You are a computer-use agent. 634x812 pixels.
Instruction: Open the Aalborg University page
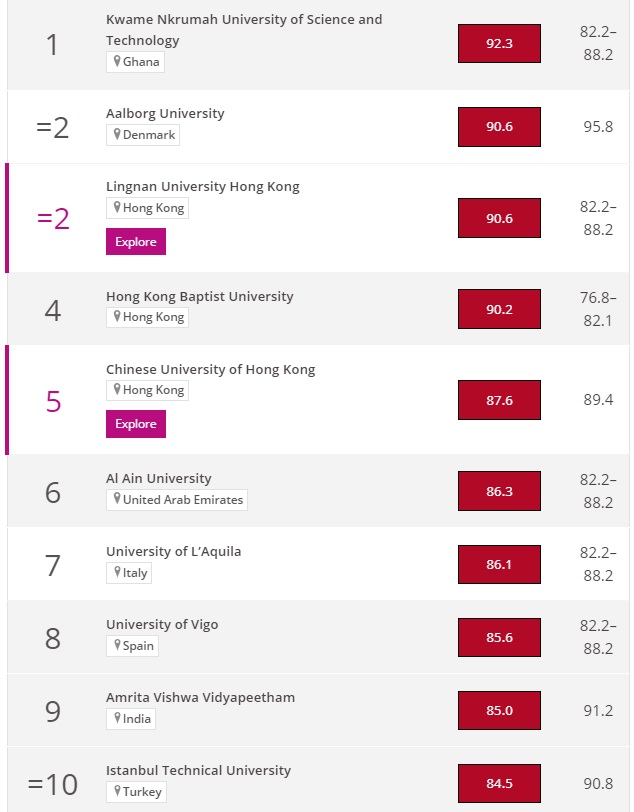[x=165, y=114]
